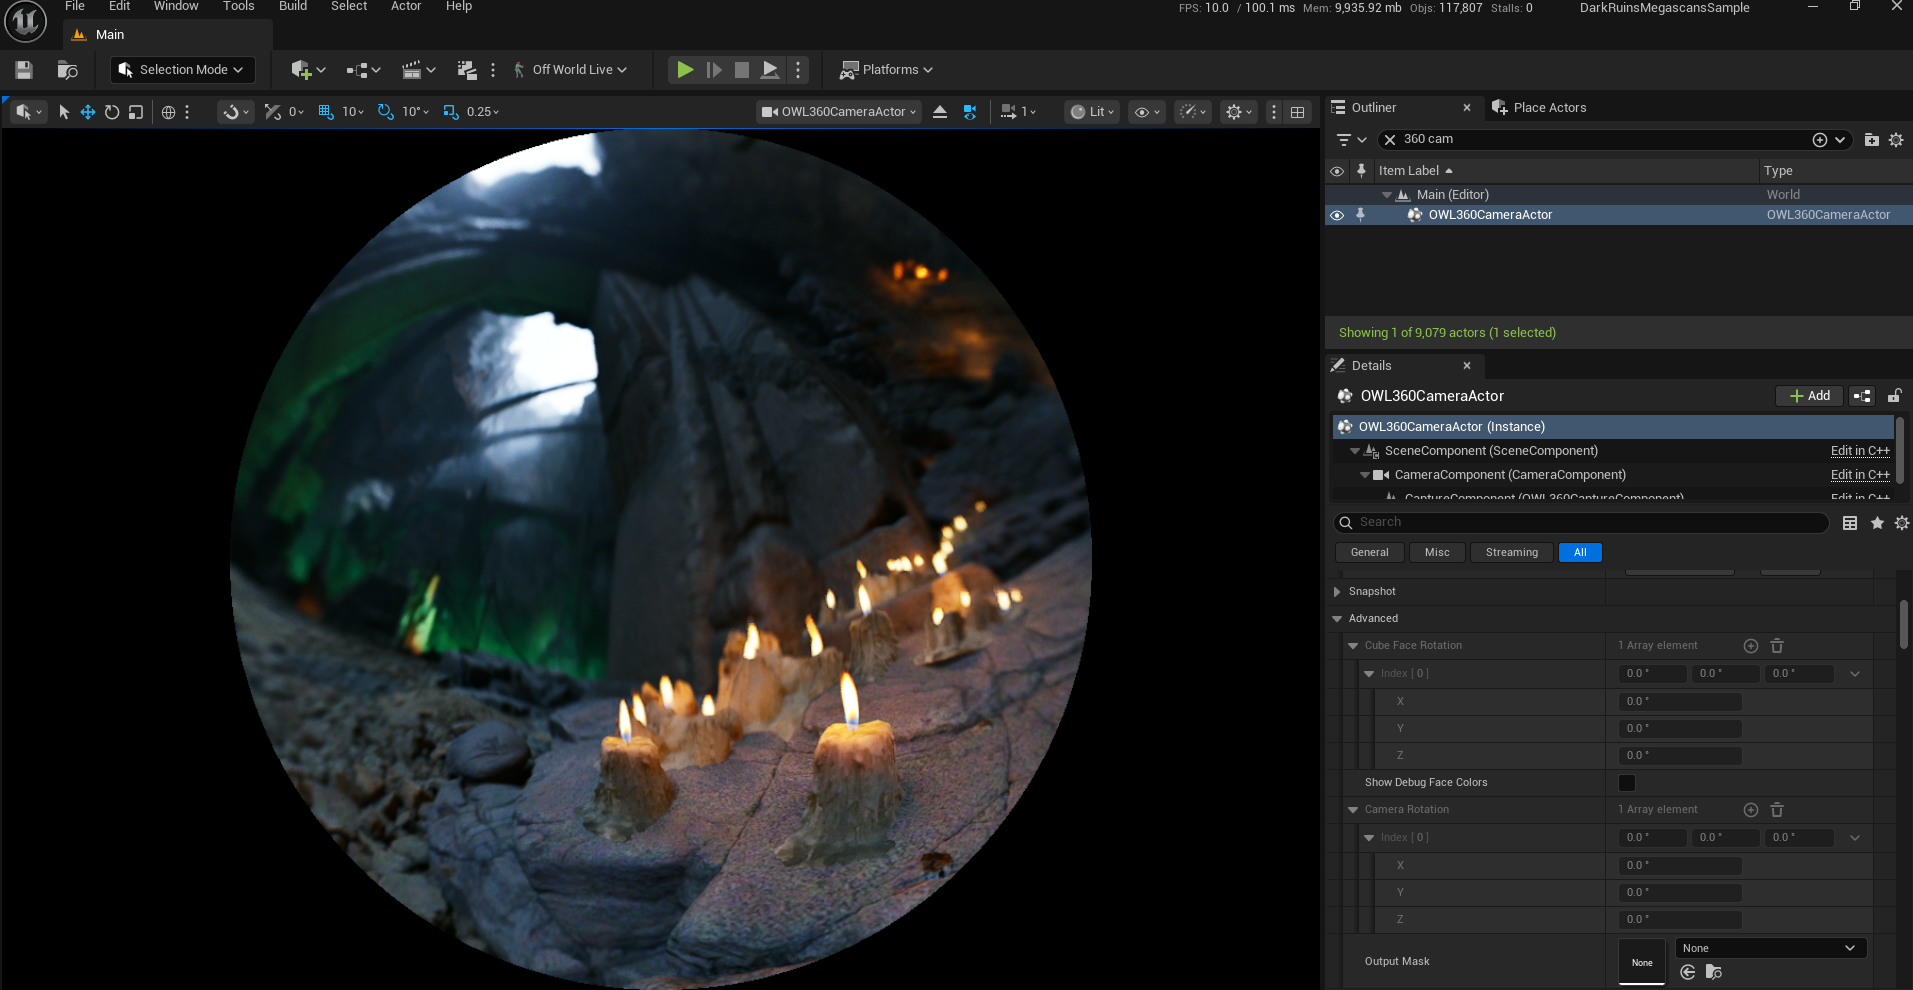This screenshot has height=990, width=1913.
Task: Activate the Translate move tool
Action: point(88,112)
